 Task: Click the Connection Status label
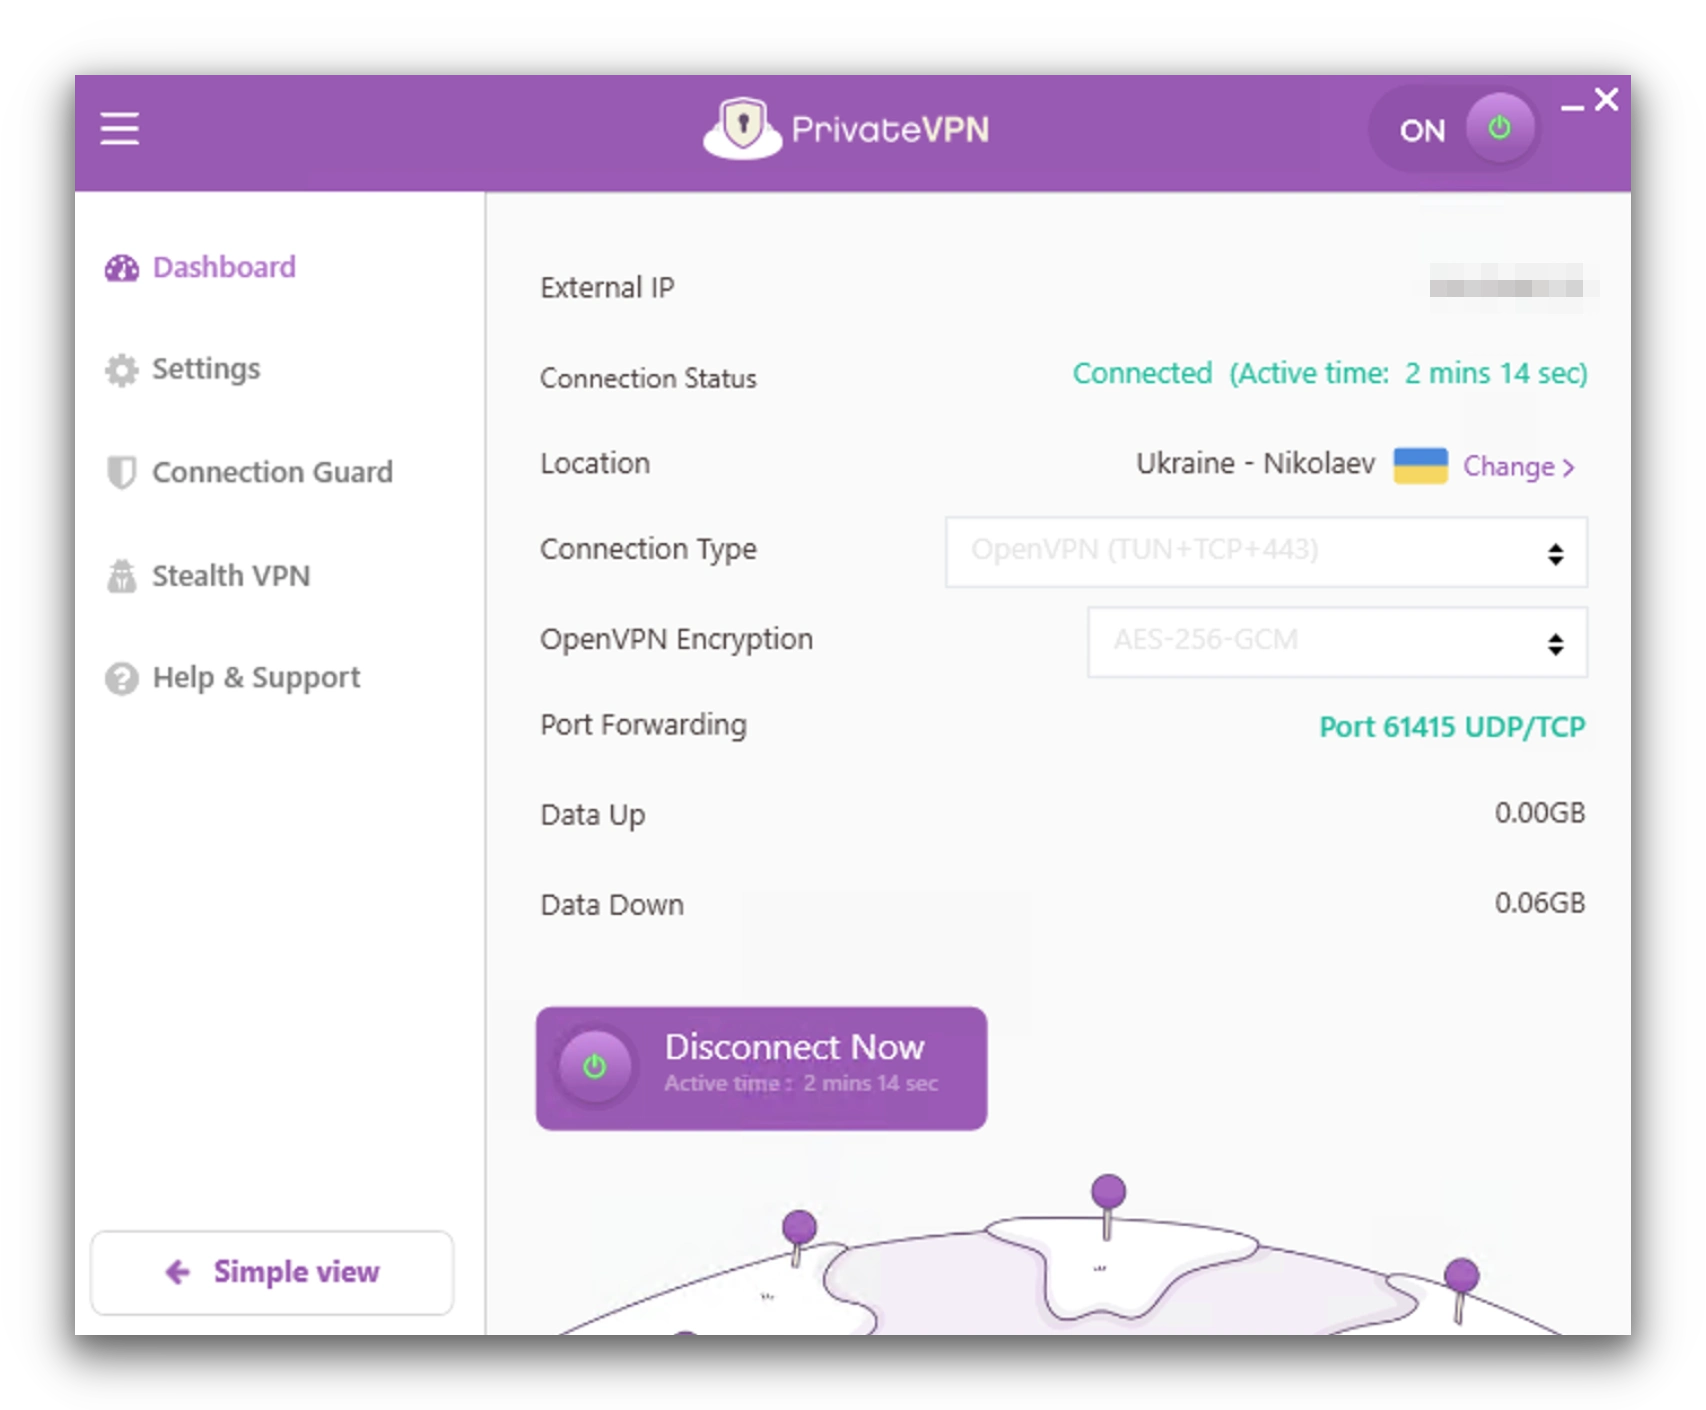[648, 379]
